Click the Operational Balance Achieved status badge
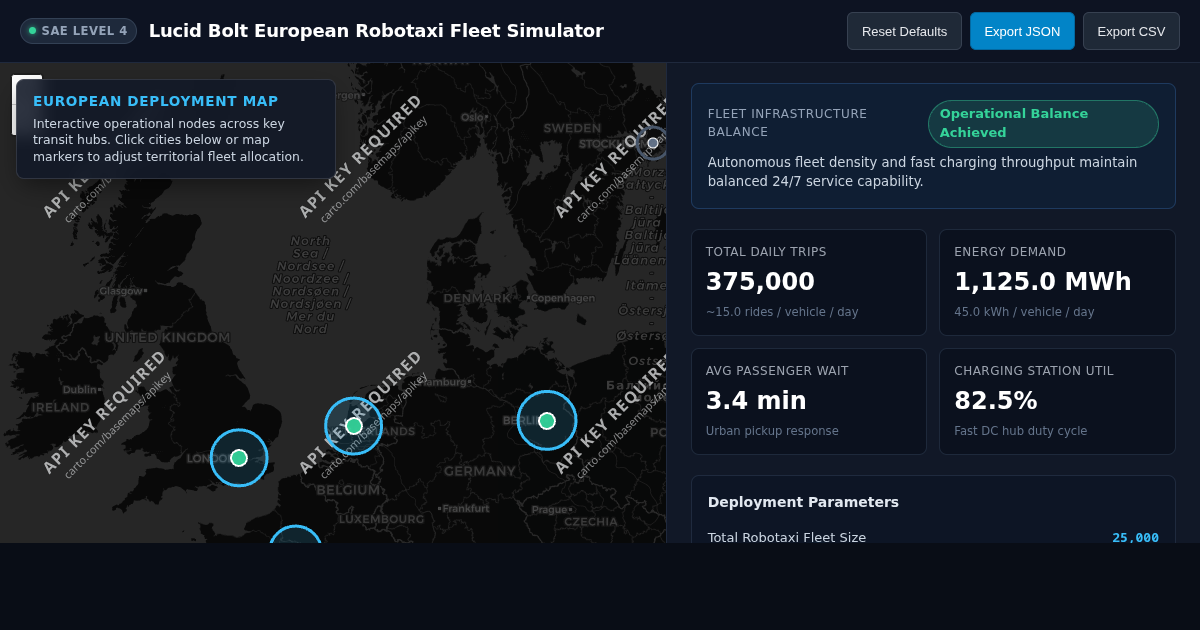 pyautogui.click(x=1043, y=123)
